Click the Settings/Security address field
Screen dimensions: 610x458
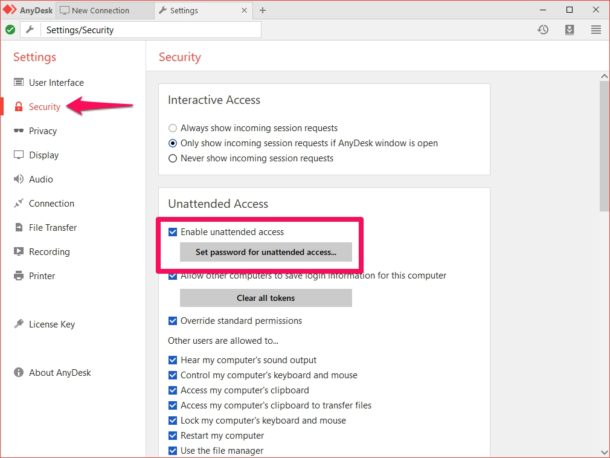click(x=151, y=30)
